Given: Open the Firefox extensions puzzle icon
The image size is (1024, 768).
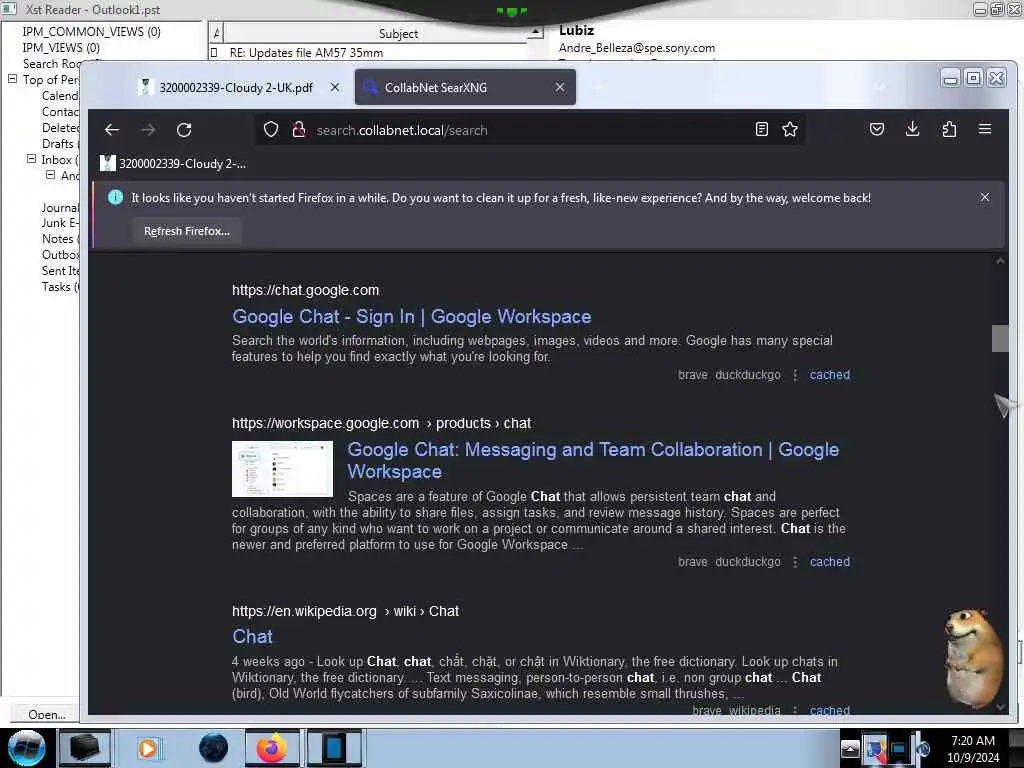Looking at the screenshot, I should click(949, 129).
